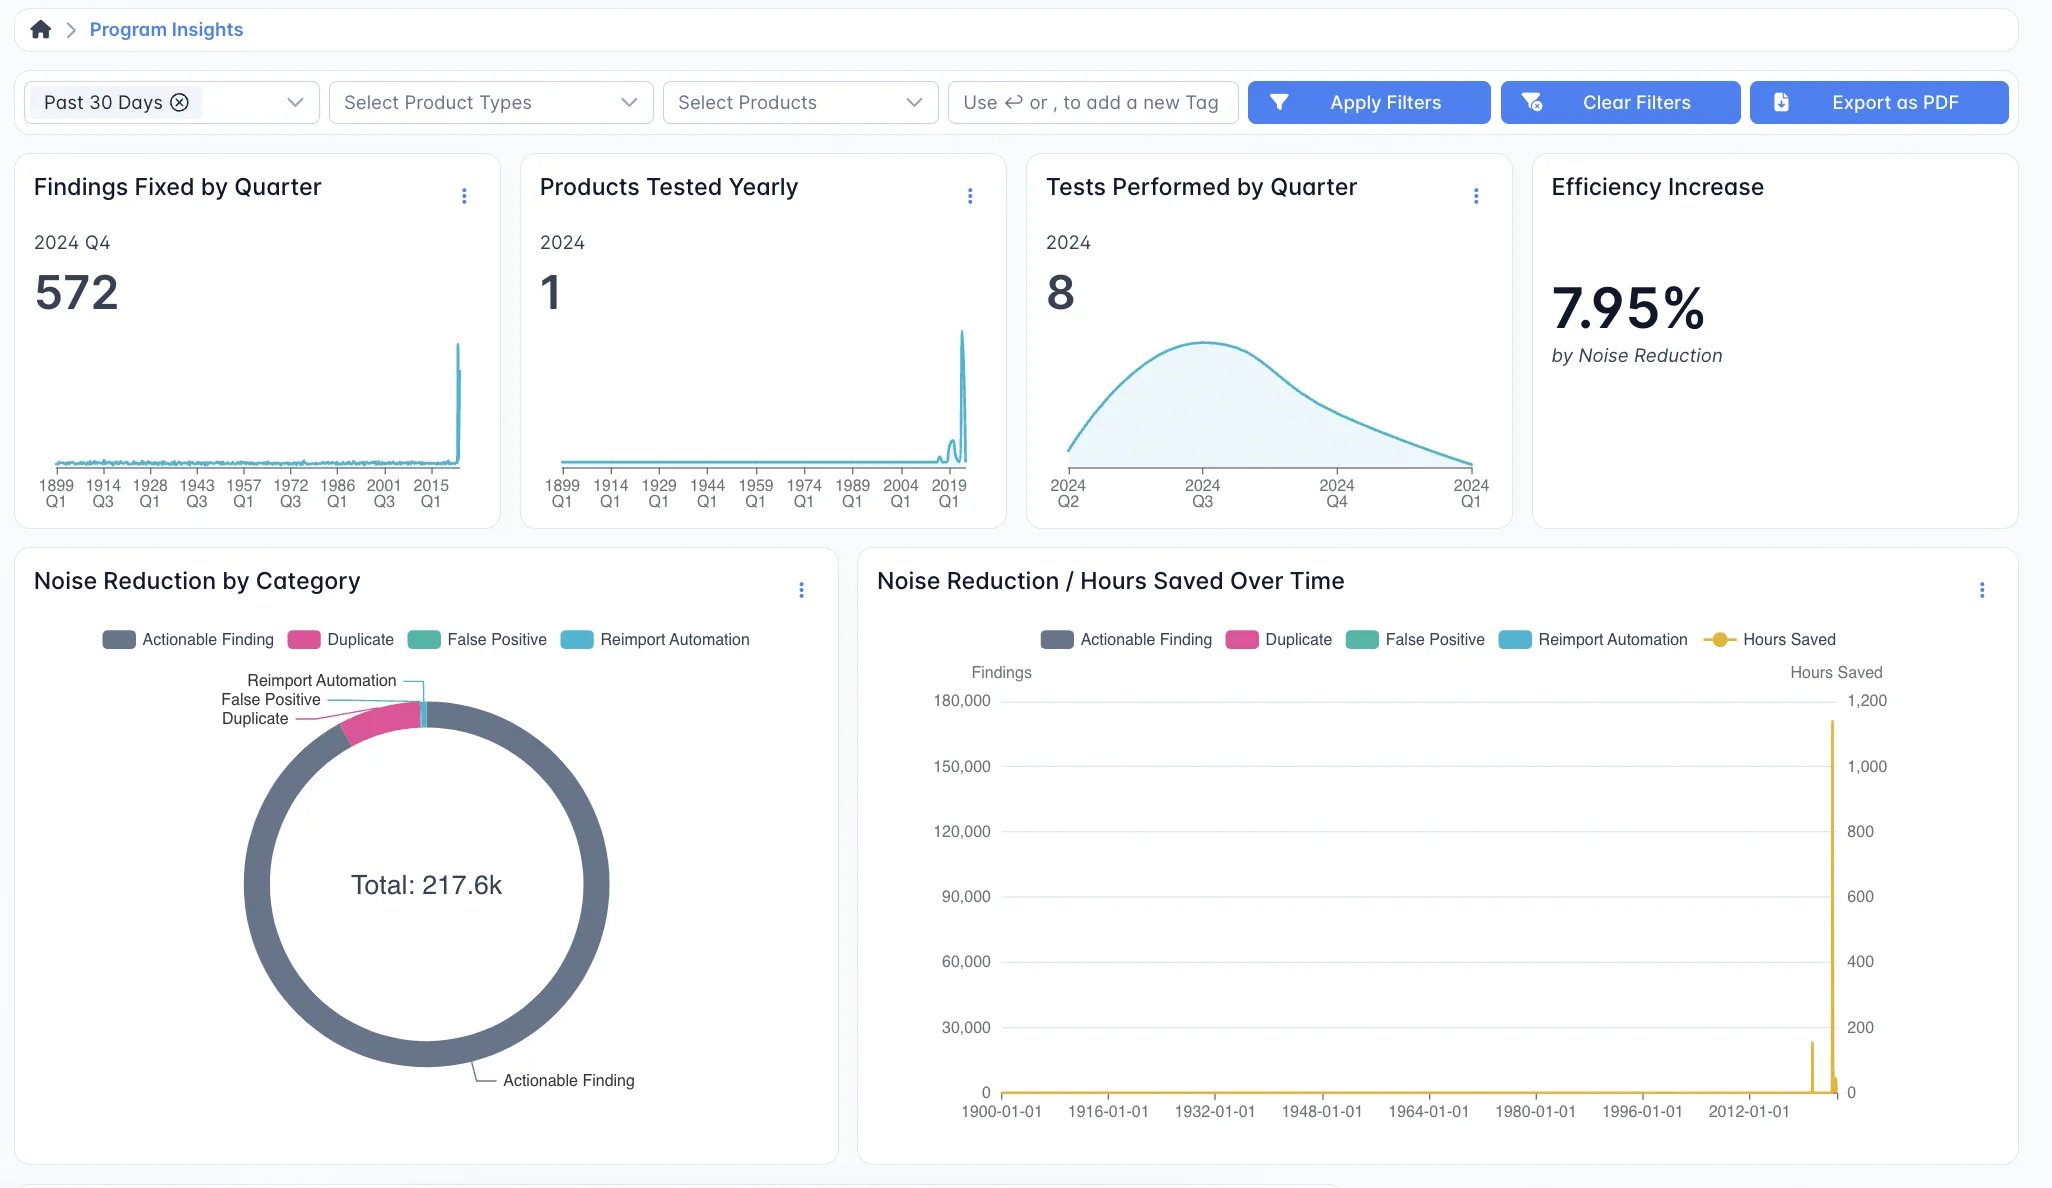Expand the date range dropdown arrow

(x=295, y=102)
